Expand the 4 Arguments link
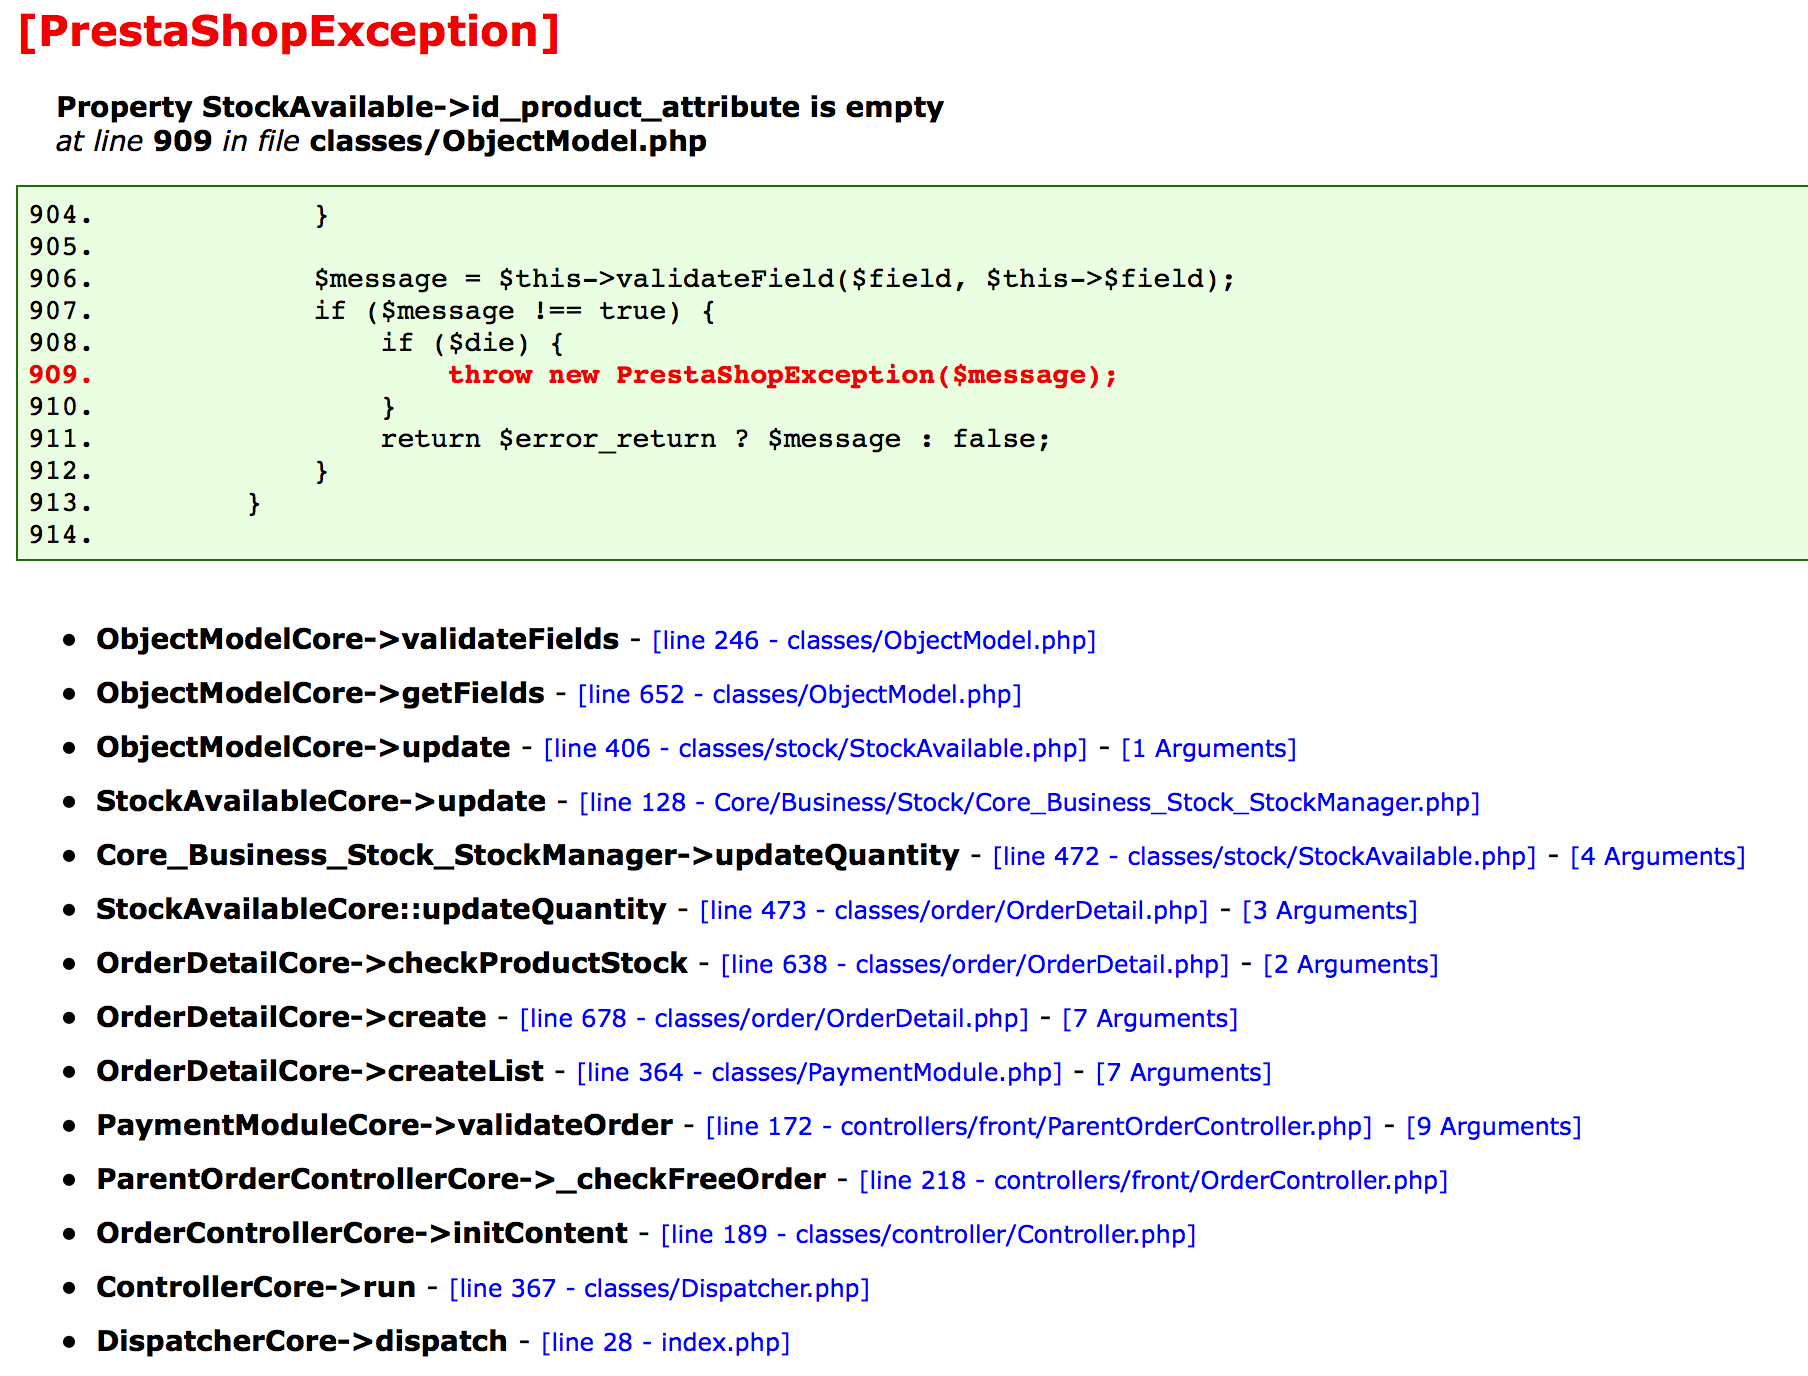This screenshot has width=1808, height=1376. click(1658, 857)
